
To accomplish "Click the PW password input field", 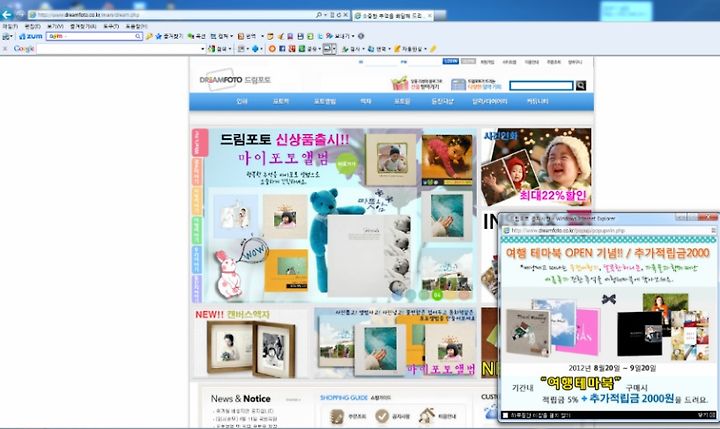I will pos(425,62).
